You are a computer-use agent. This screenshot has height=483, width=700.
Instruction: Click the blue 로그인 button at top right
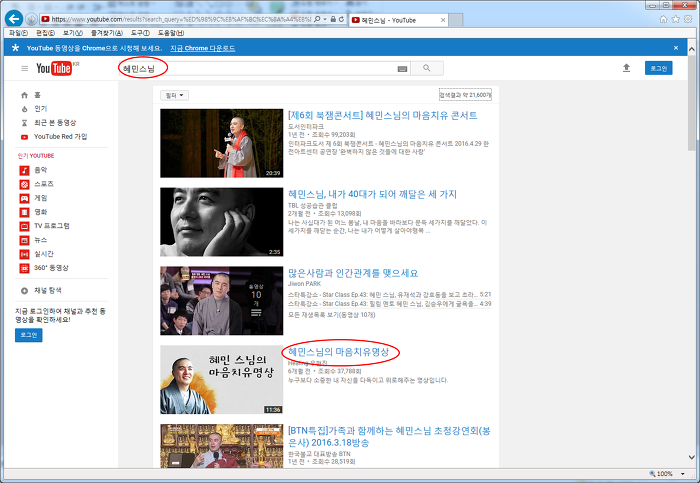click(x=657, y=68)
